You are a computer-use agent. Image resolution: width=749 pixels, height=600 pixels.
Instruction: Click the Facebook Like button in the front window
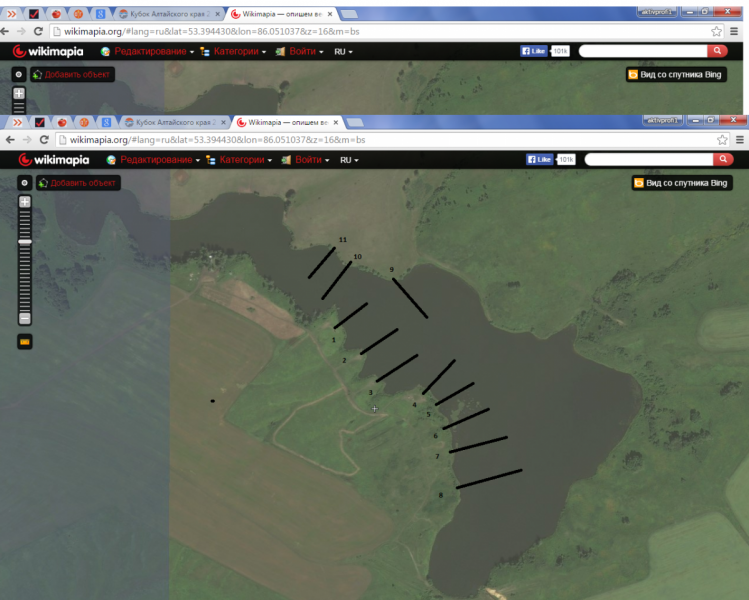click(x=540, y=160)
